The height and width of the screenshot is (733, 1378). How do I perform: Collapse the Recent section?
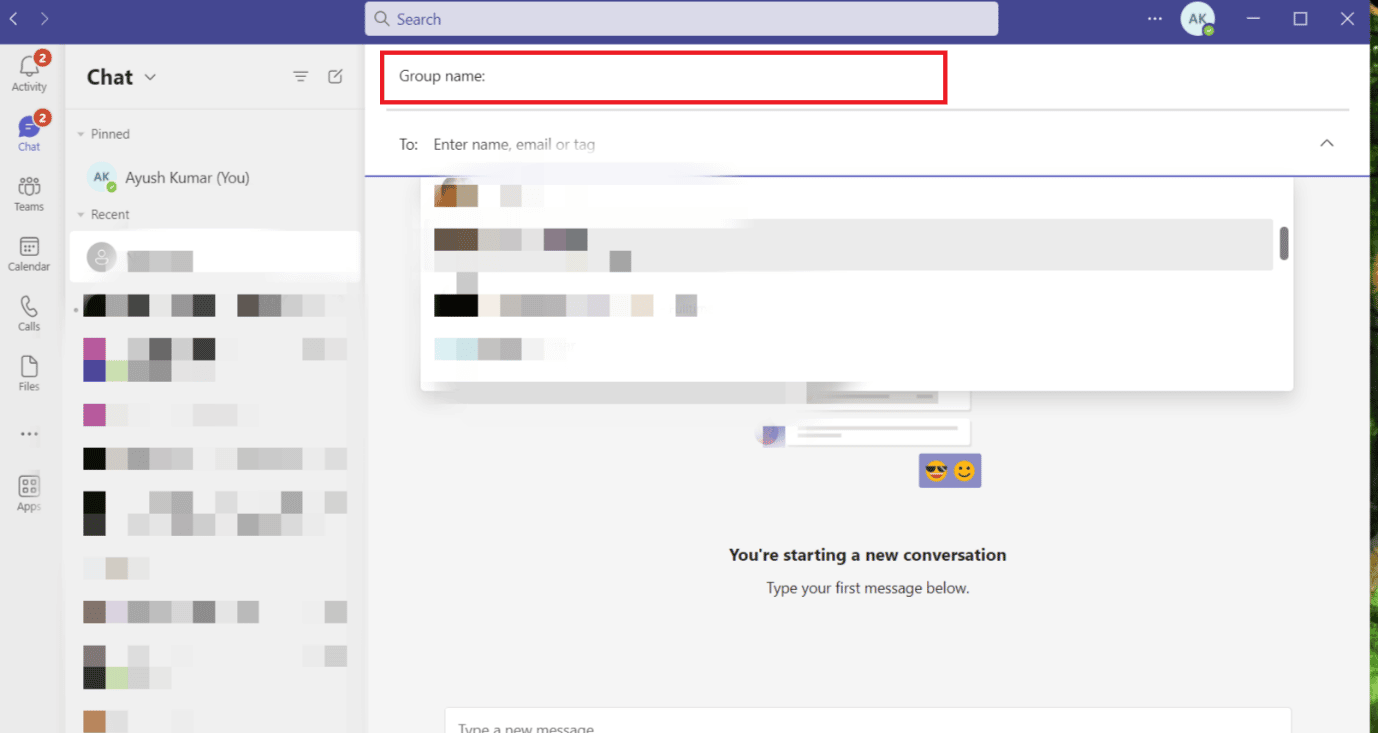pyautogui.click(x=81, y=215)
